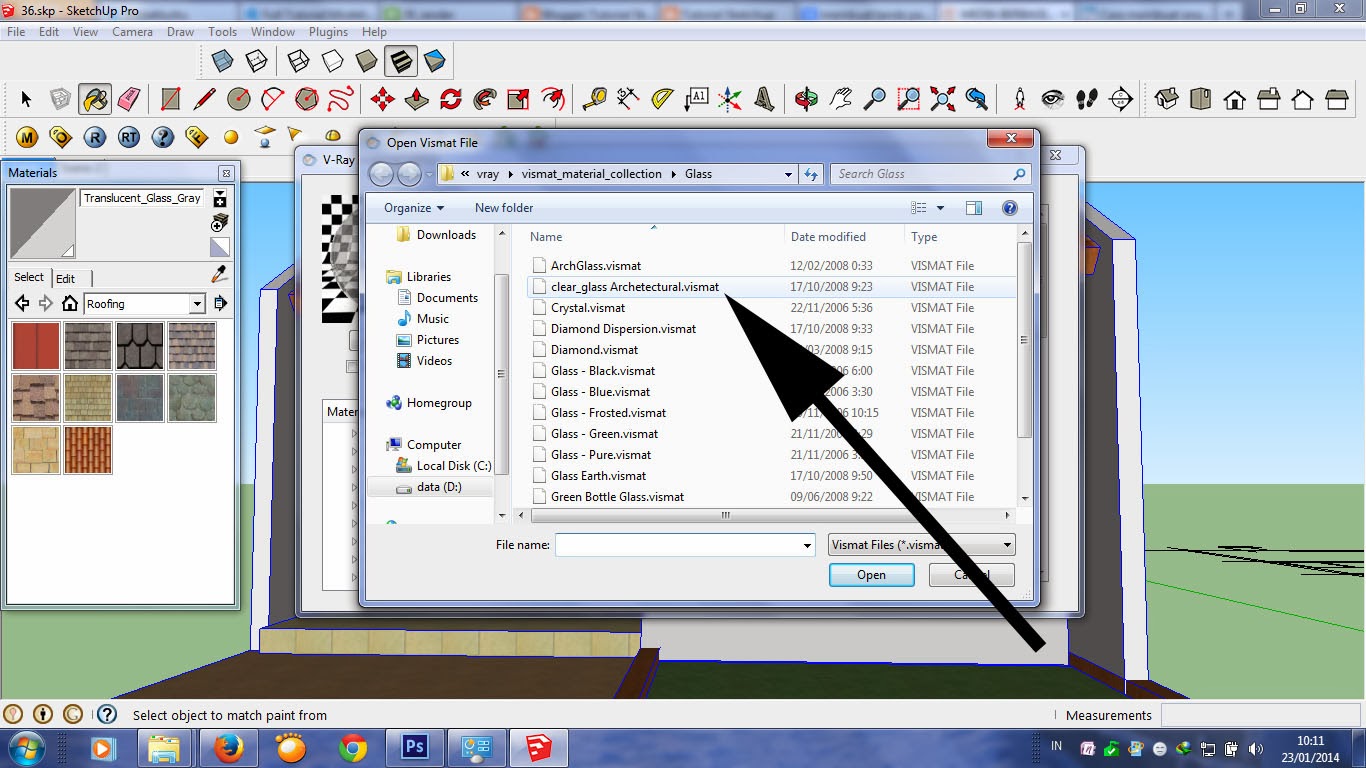Enable Back Edges face style
1366x768 pixels.
coord(257,62)
